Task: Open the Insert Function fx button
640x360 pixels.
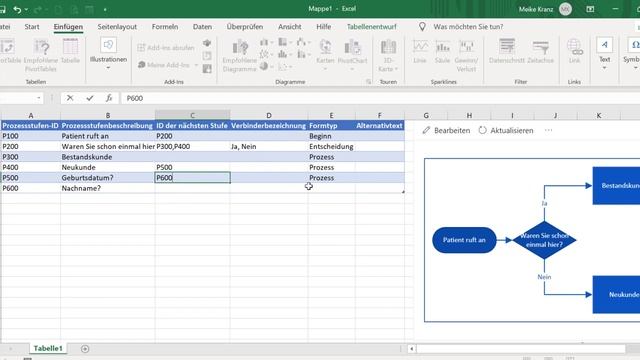Action: tap(109, 98)
